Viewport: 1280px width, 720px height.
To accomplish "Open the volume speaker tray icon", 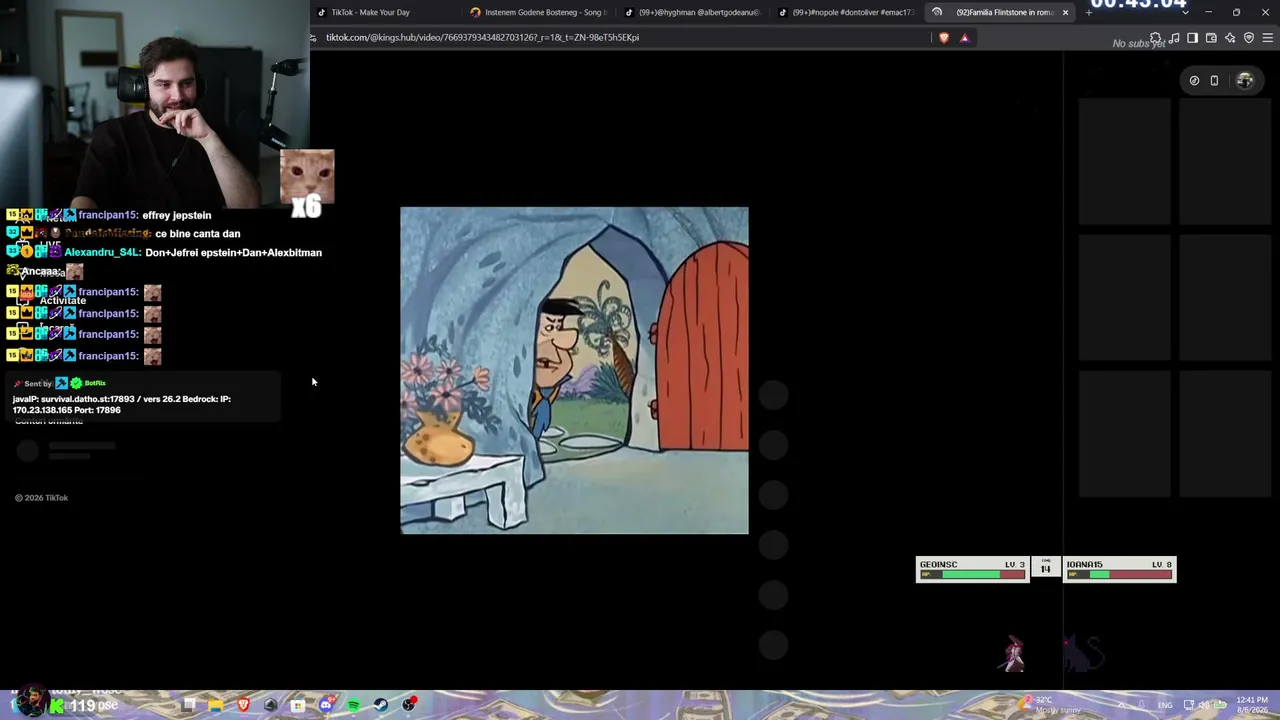I will click(1203, 705).
